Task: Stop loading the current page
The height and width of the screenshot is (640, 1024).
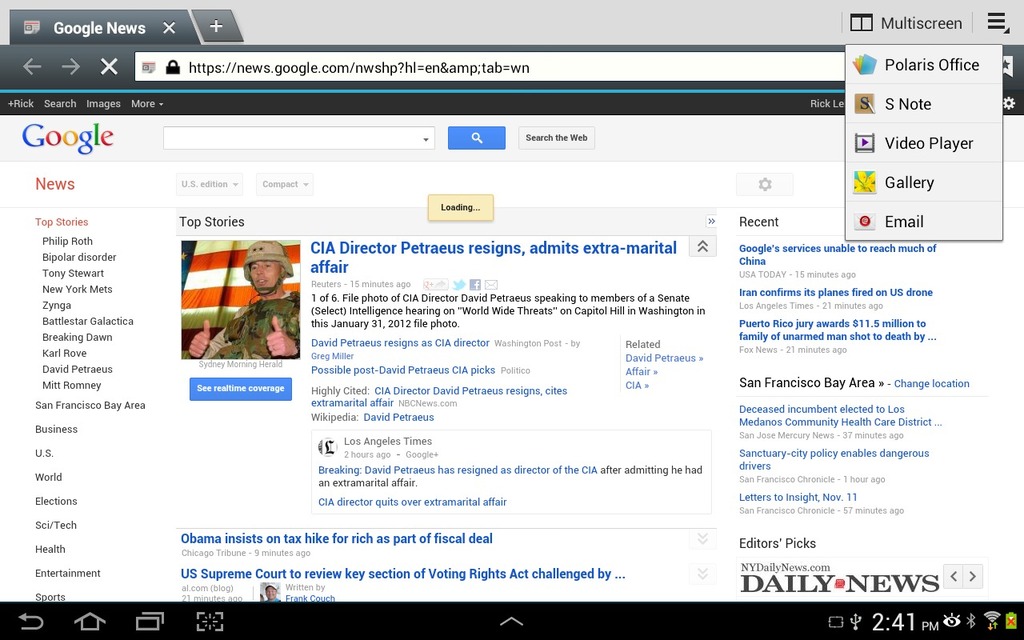Action: click(109, 66)
